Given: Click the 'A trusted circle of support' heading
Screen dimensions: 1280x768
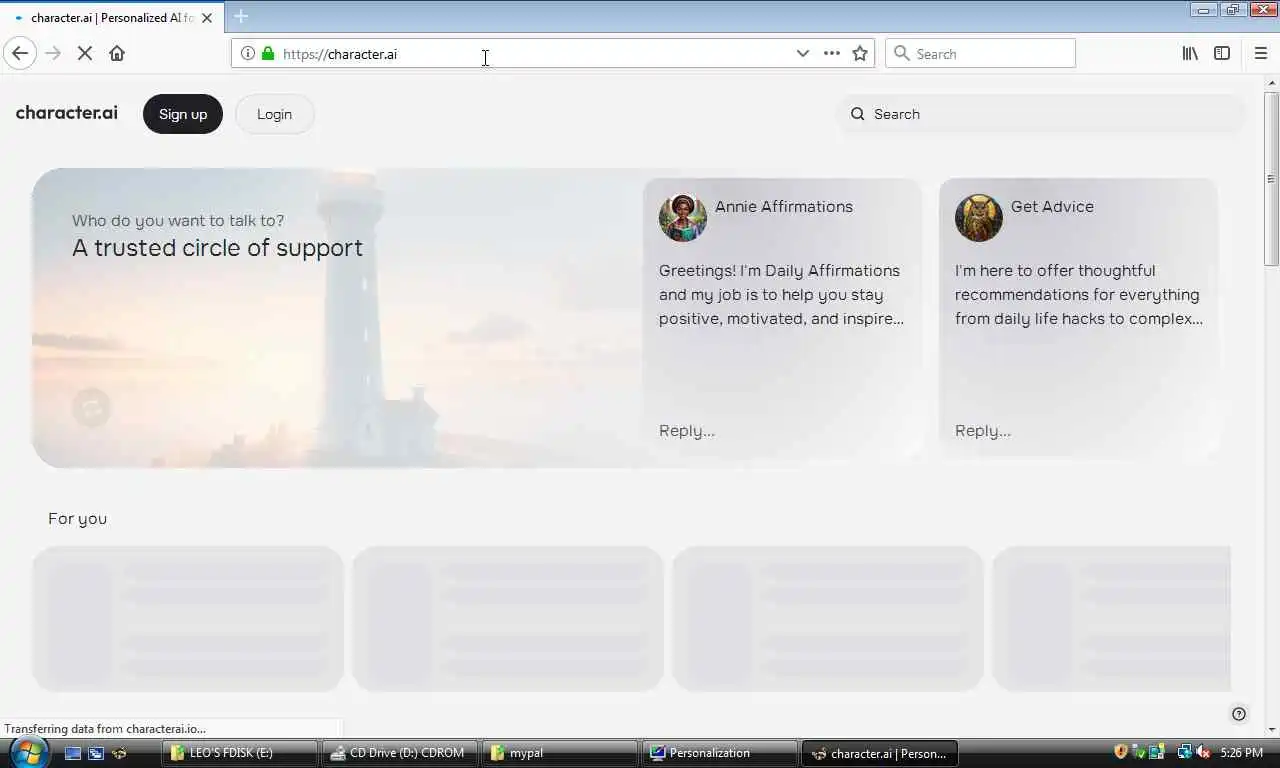Looking at the screenshot, I should click(217, 248).
